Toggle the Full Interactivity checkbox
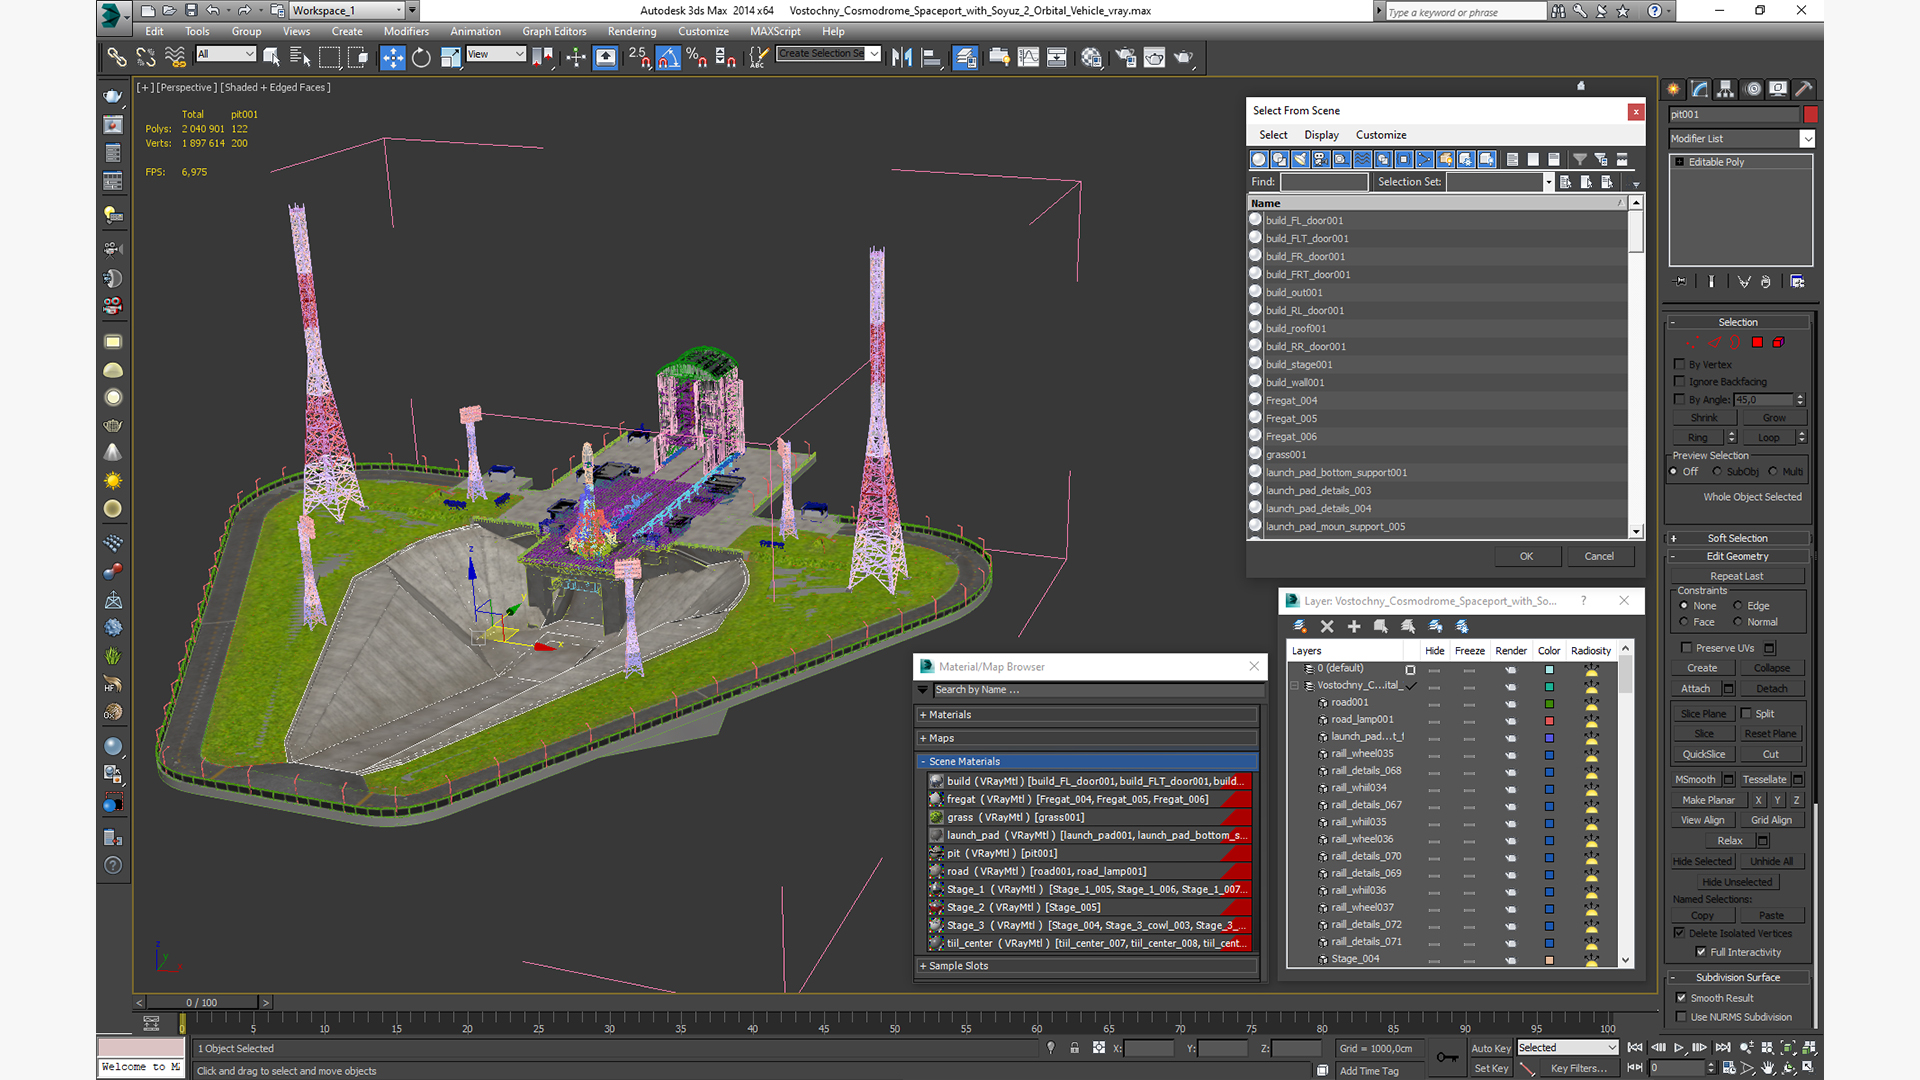1920x1080 pixels. pyautogui.click(x=1701, y=952)
